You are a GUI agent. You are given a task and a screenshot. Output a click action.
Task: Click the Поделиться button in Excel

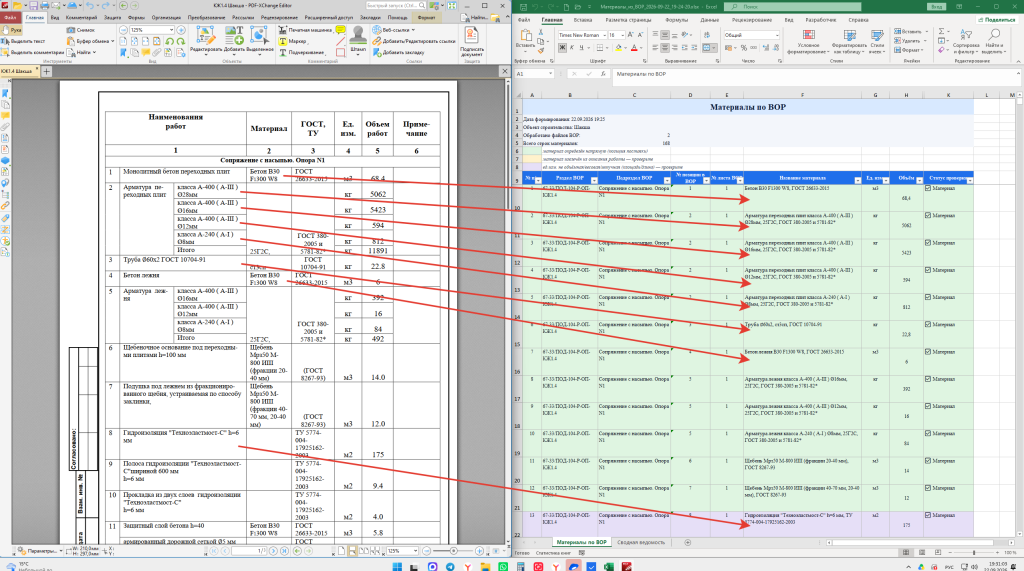coord(998,20)
